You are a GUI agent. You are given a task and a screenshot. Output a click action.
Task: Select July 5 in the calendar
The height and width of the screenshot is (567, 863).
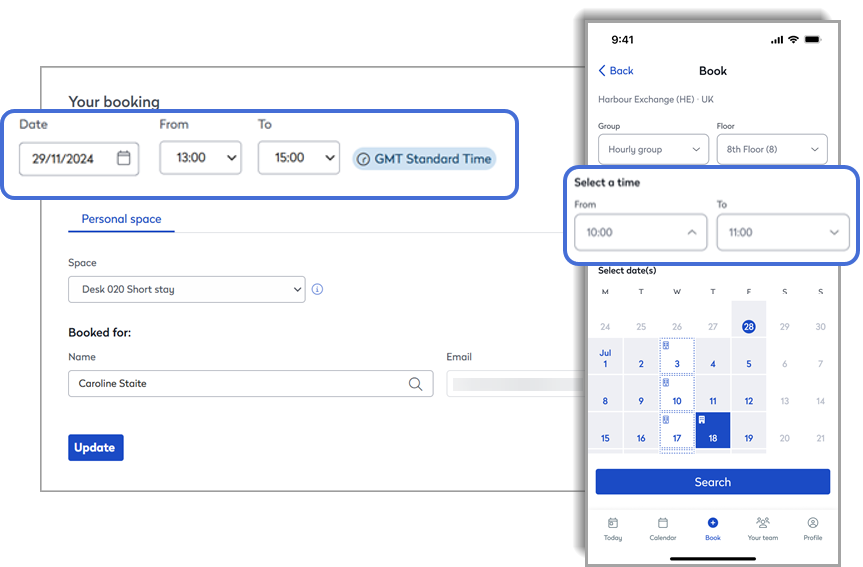[x=749, y=358]
